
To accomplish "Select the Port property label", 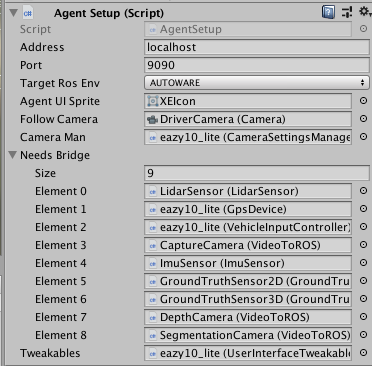I will pos(31,65).
